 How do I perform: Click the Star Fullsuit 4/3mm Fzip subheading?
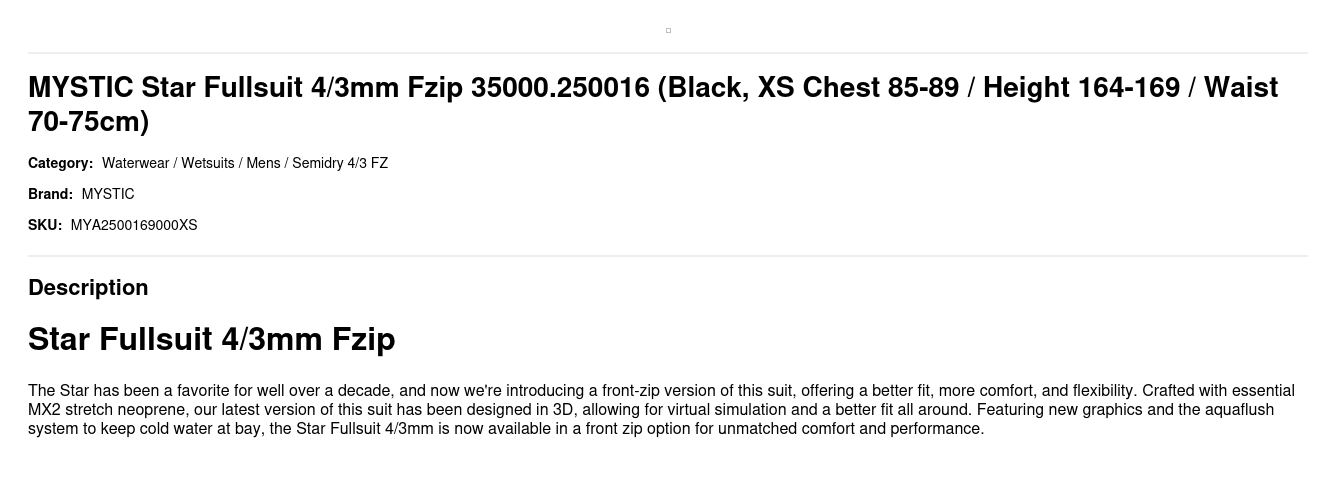(211, 339)
